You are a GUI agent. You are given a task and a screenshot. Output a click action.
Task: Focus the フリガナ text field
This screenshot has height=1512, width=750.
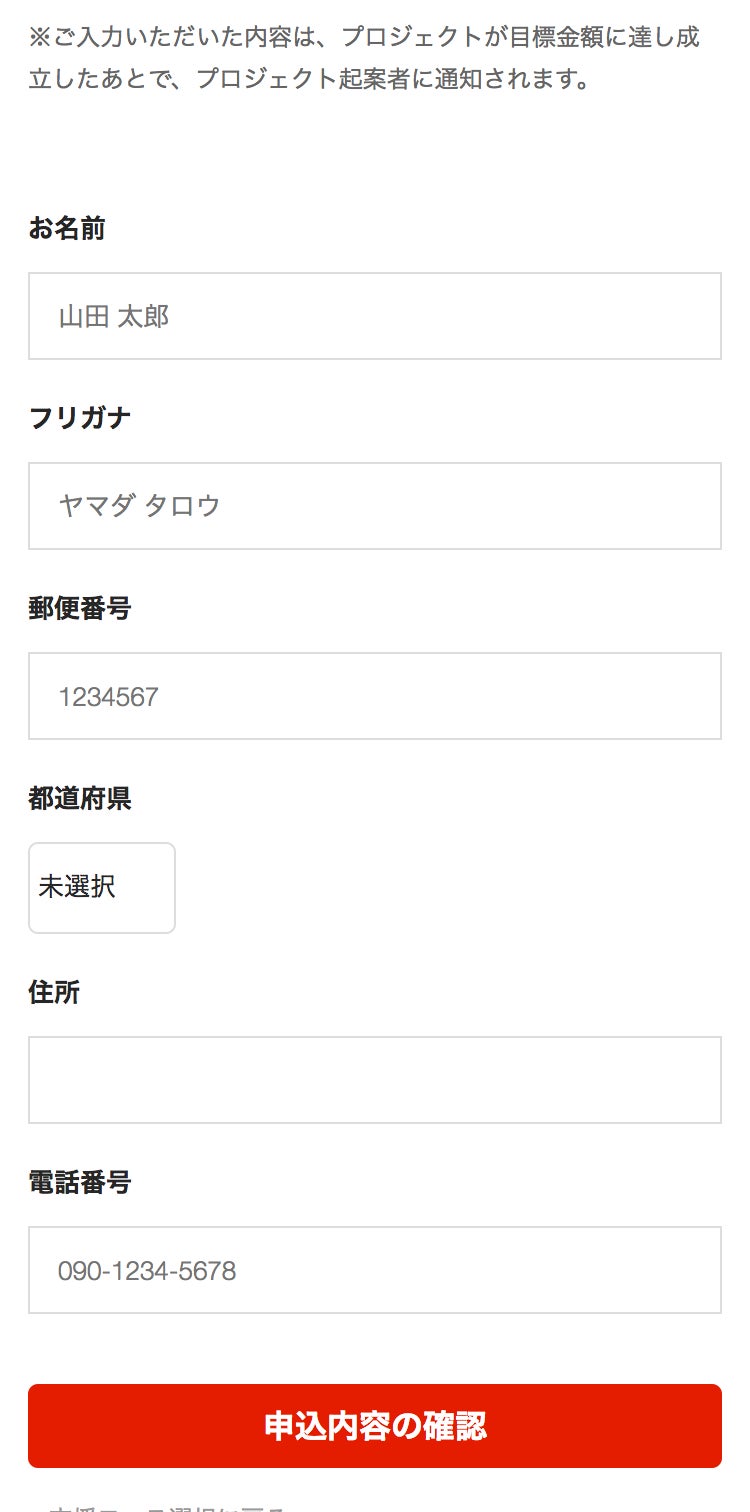click(375, 506)
